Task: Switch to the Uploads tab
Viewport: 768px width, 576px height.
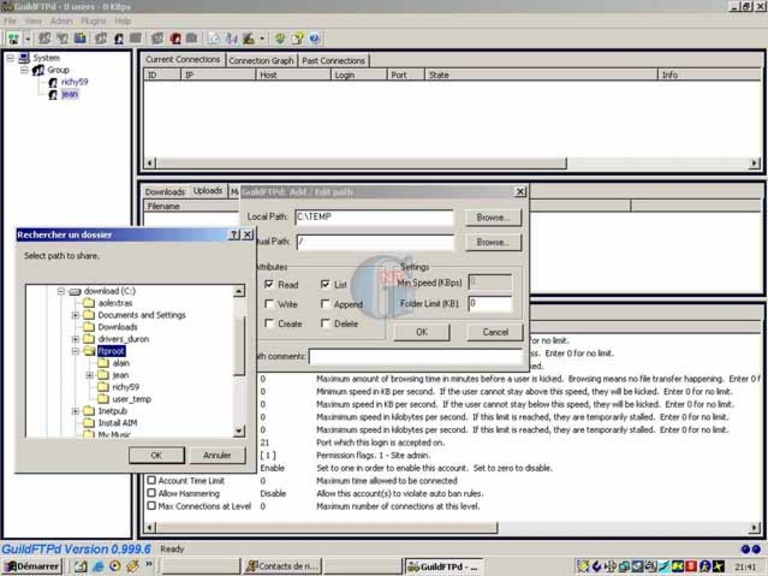Action: click(x=208, y=191)
